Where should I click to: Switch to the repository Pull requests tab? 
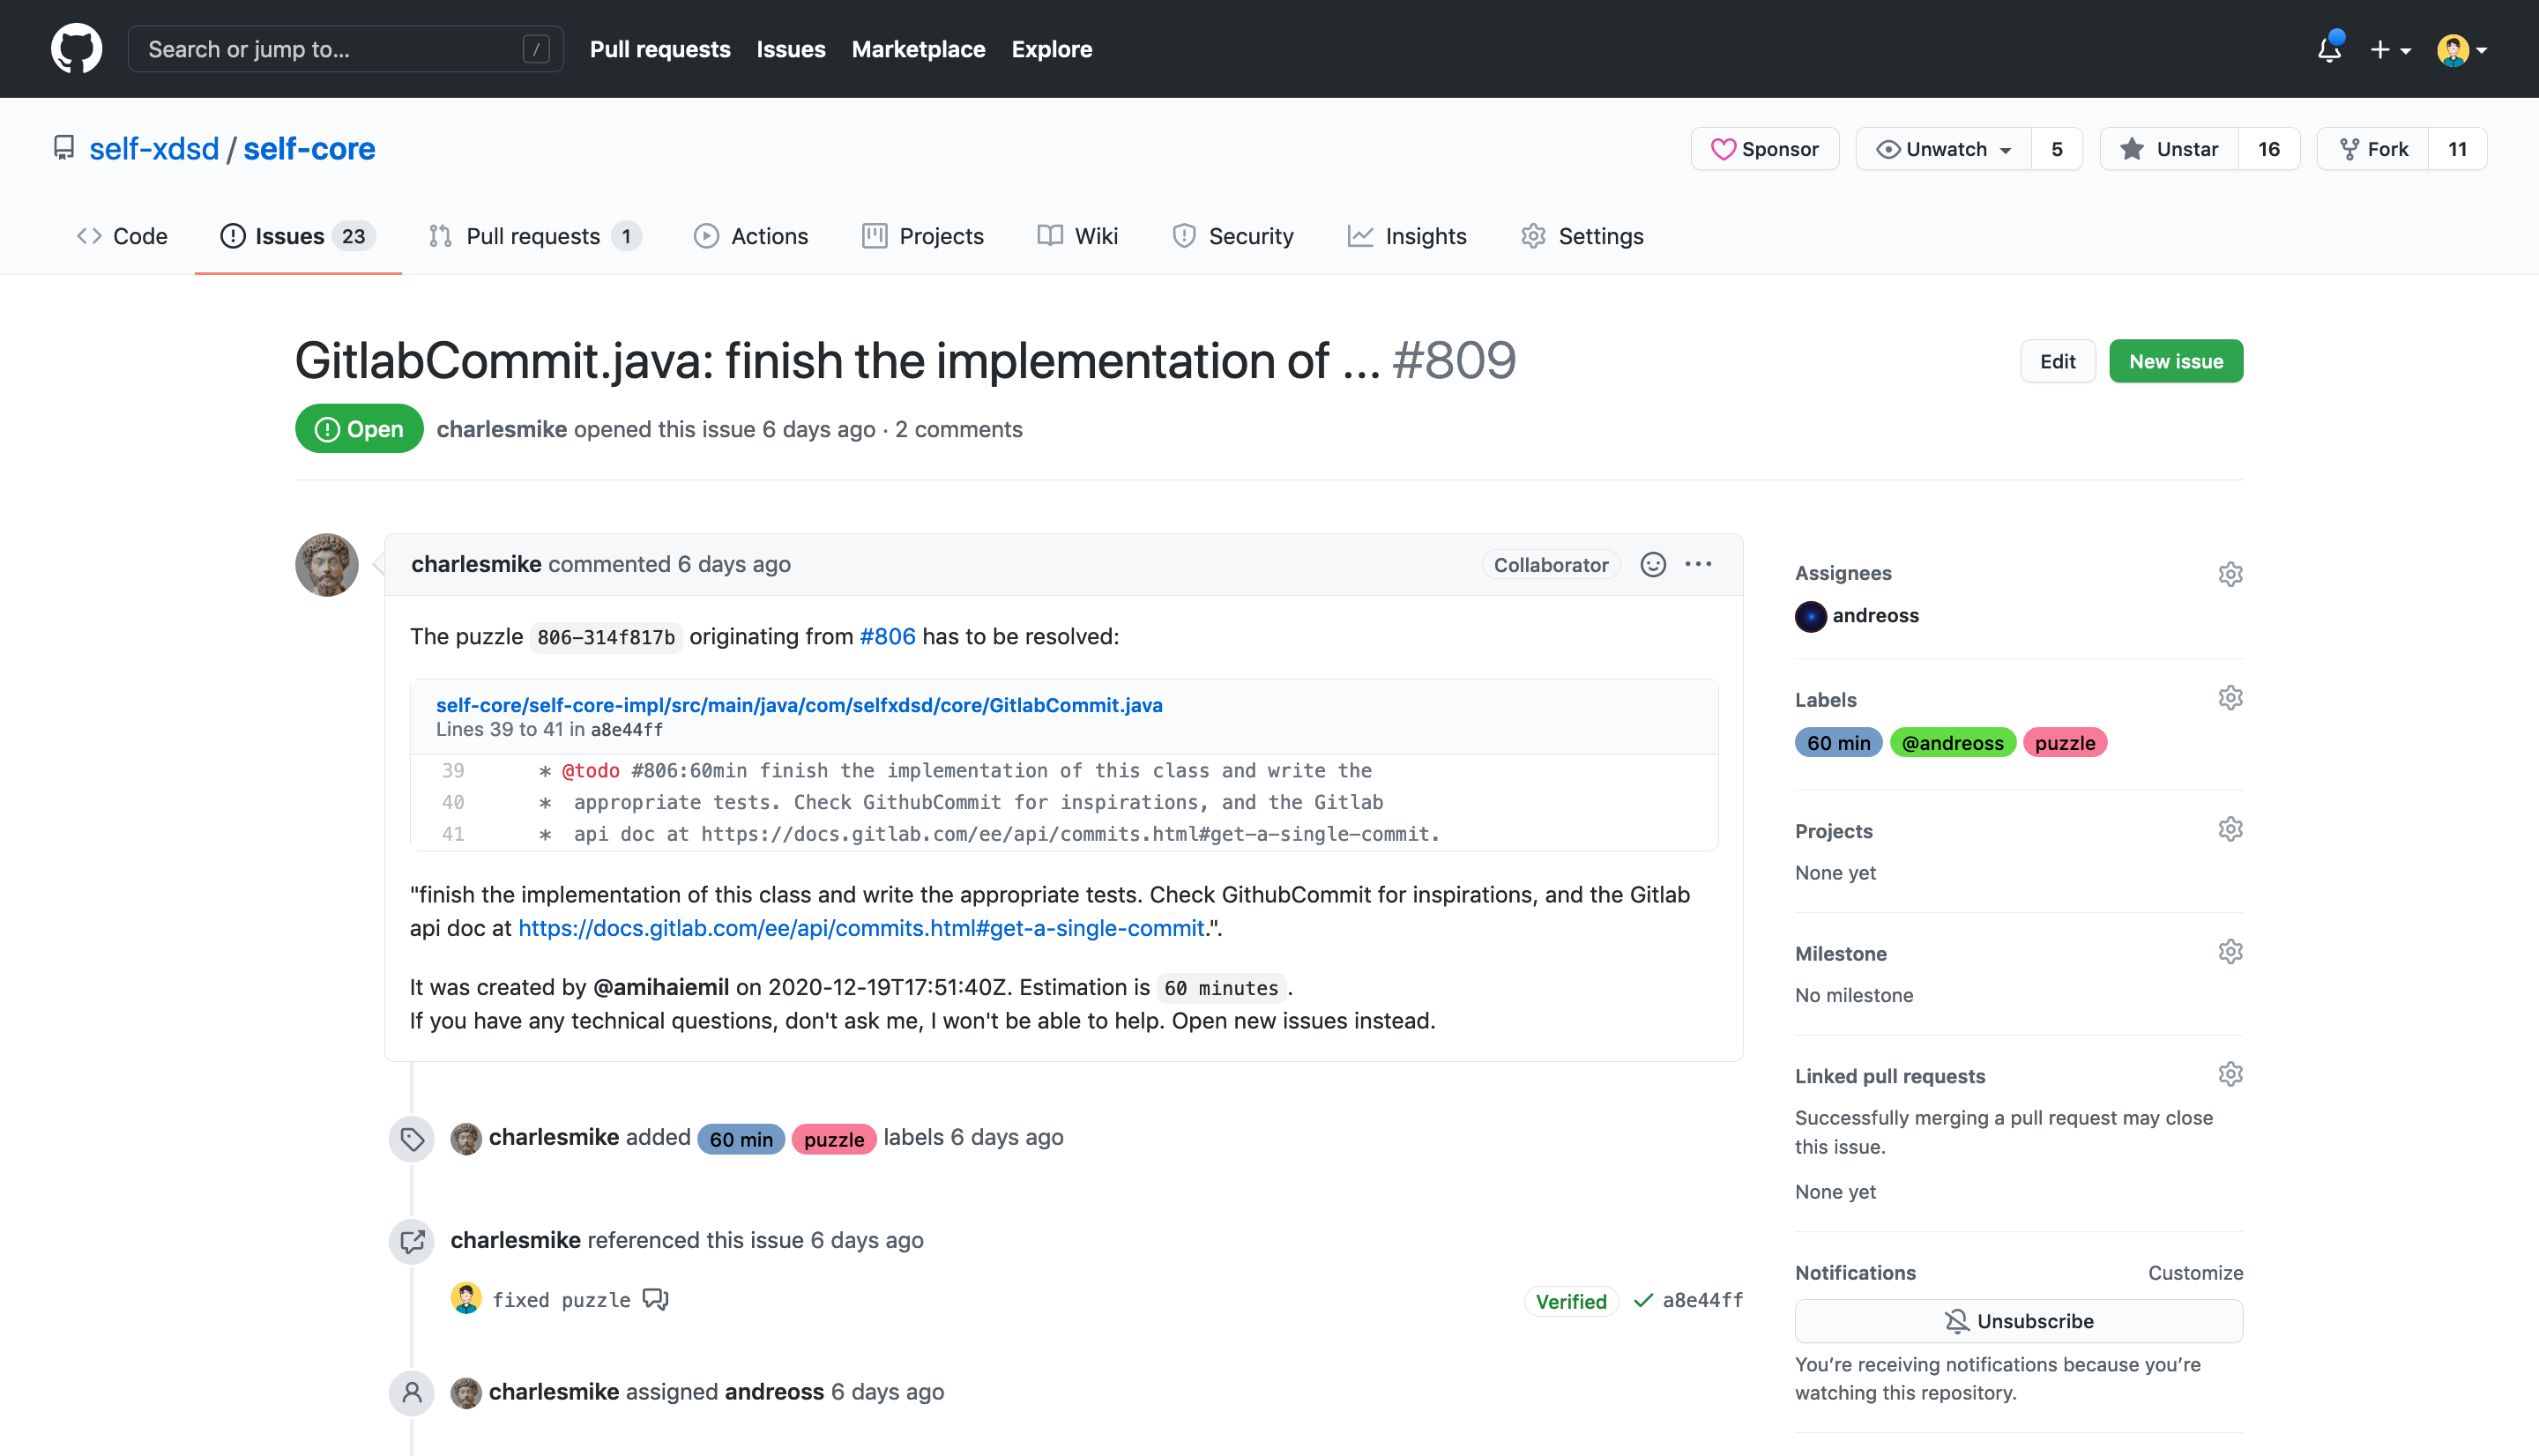point(534,236)
